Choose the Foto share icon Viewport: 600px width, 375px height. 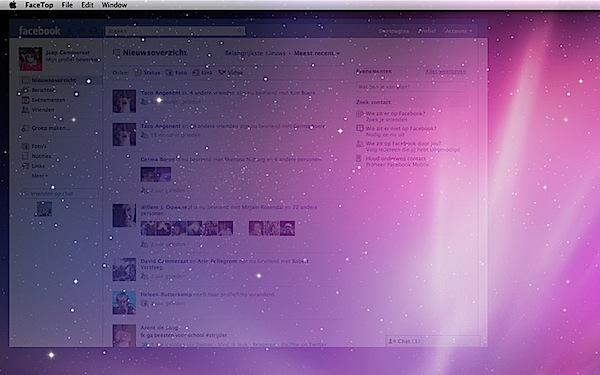pos(169,73)
